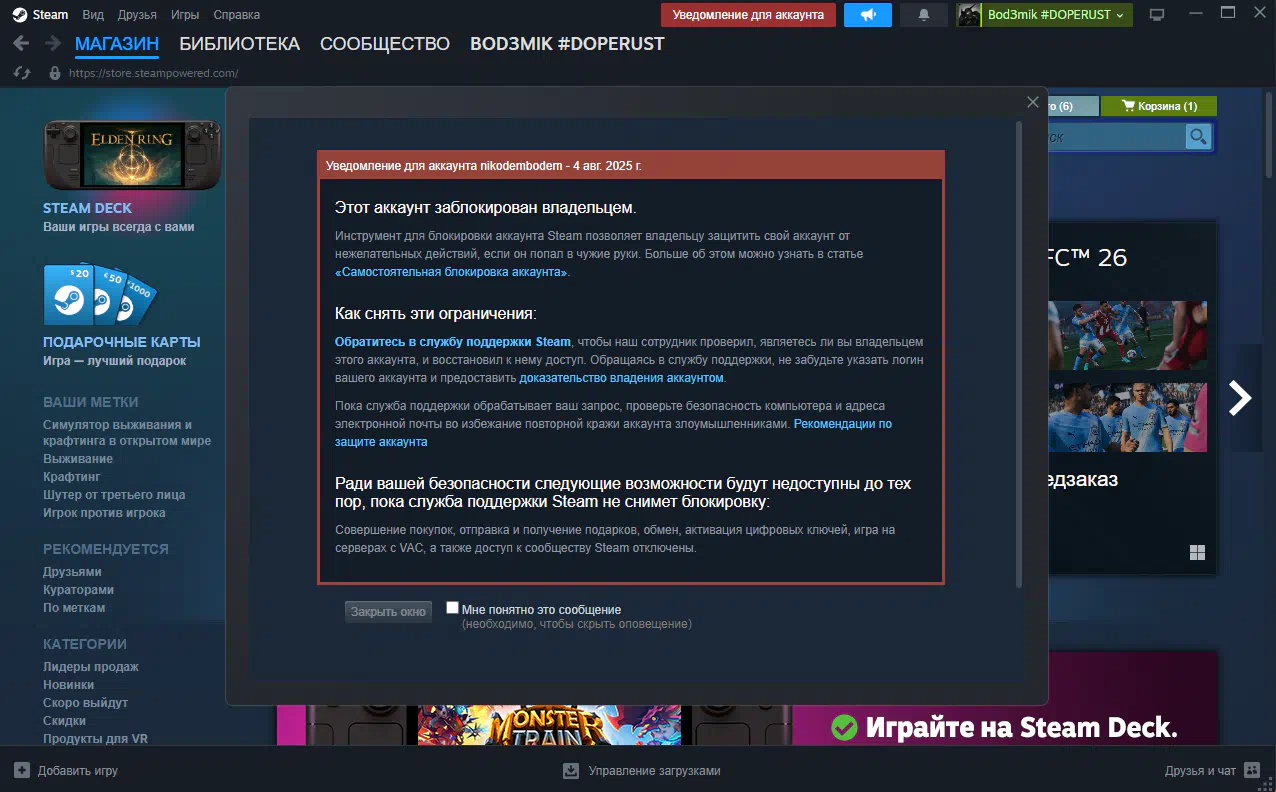Open recommendations by Кураторами
Image resolution: width=1276 pixels, height=792 pixels.
pyautogui.click(x=78, y=590)
